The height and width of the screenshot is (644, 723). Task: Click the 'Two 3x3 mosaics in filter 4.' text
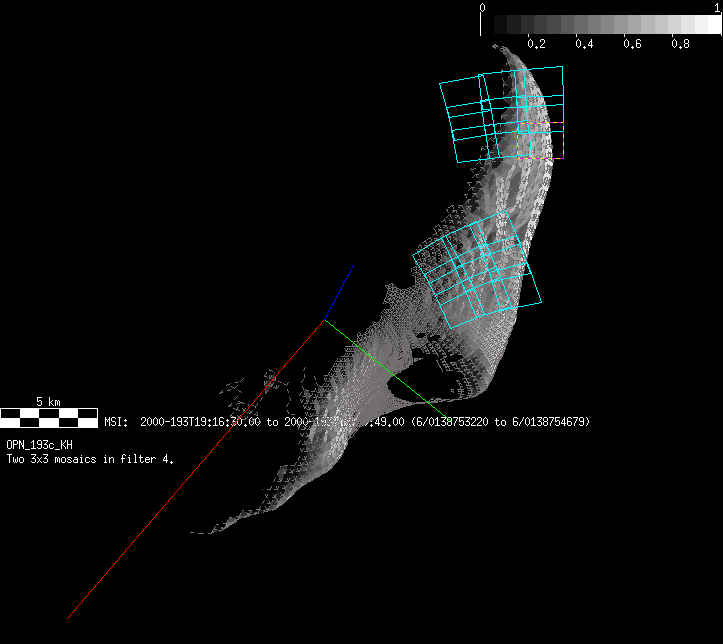click(x=90, y=459)
